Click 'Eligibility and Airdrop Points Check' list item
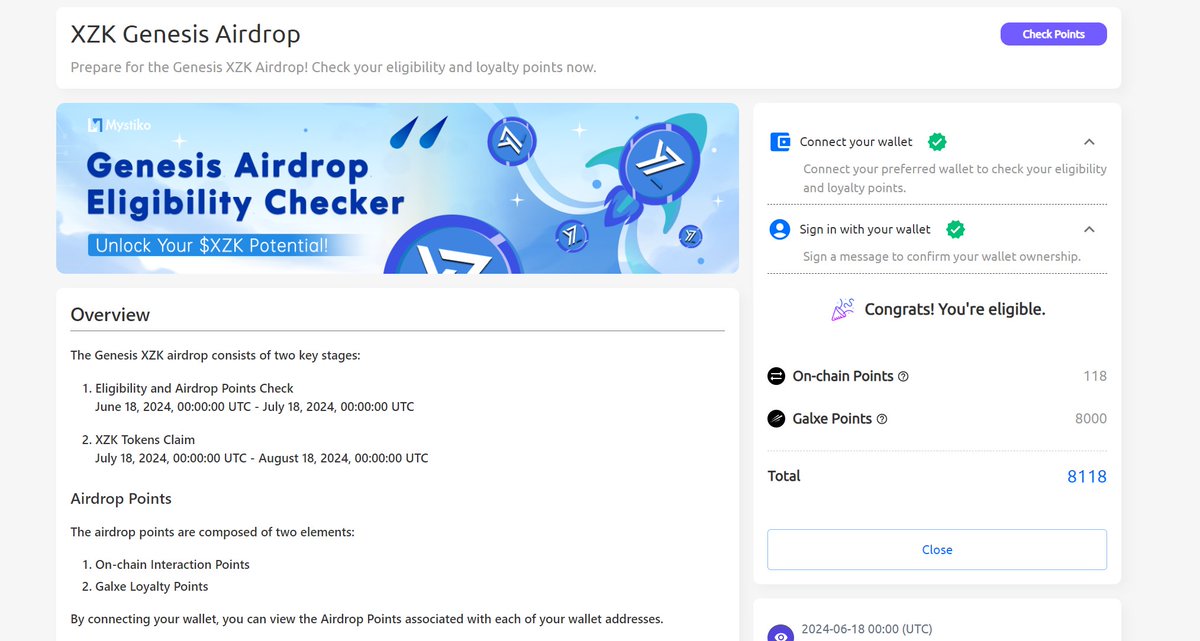Viewport: 1200px width, 641px height. coord(194,388)
